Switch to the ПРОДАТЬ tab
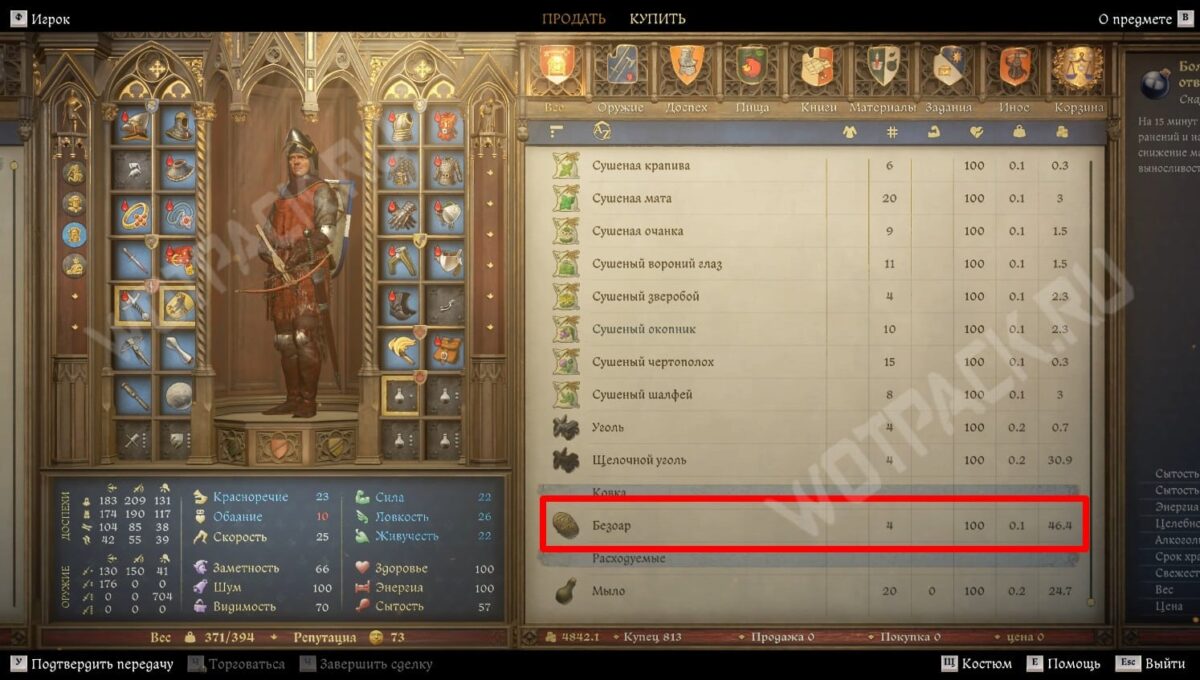The image size is (1200, 680). click(x=574, y=19)
